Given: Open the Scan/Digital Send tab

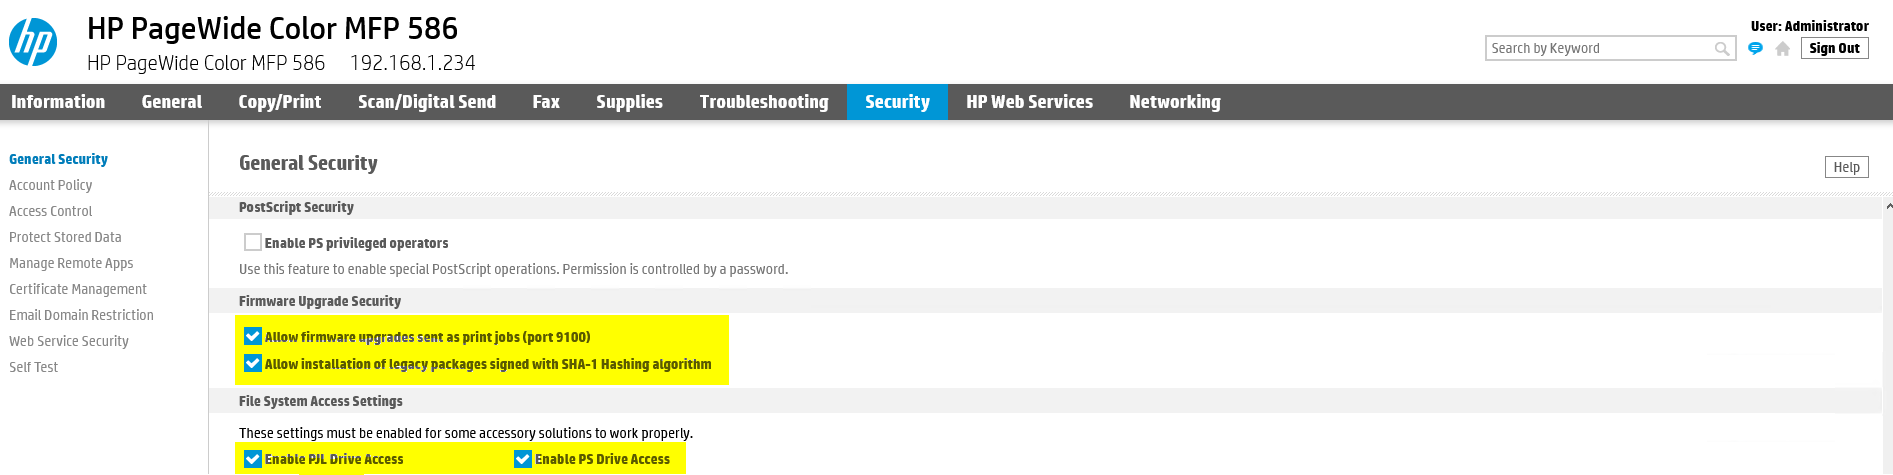Looking at the screenshot, I should [x=427, y=102].
